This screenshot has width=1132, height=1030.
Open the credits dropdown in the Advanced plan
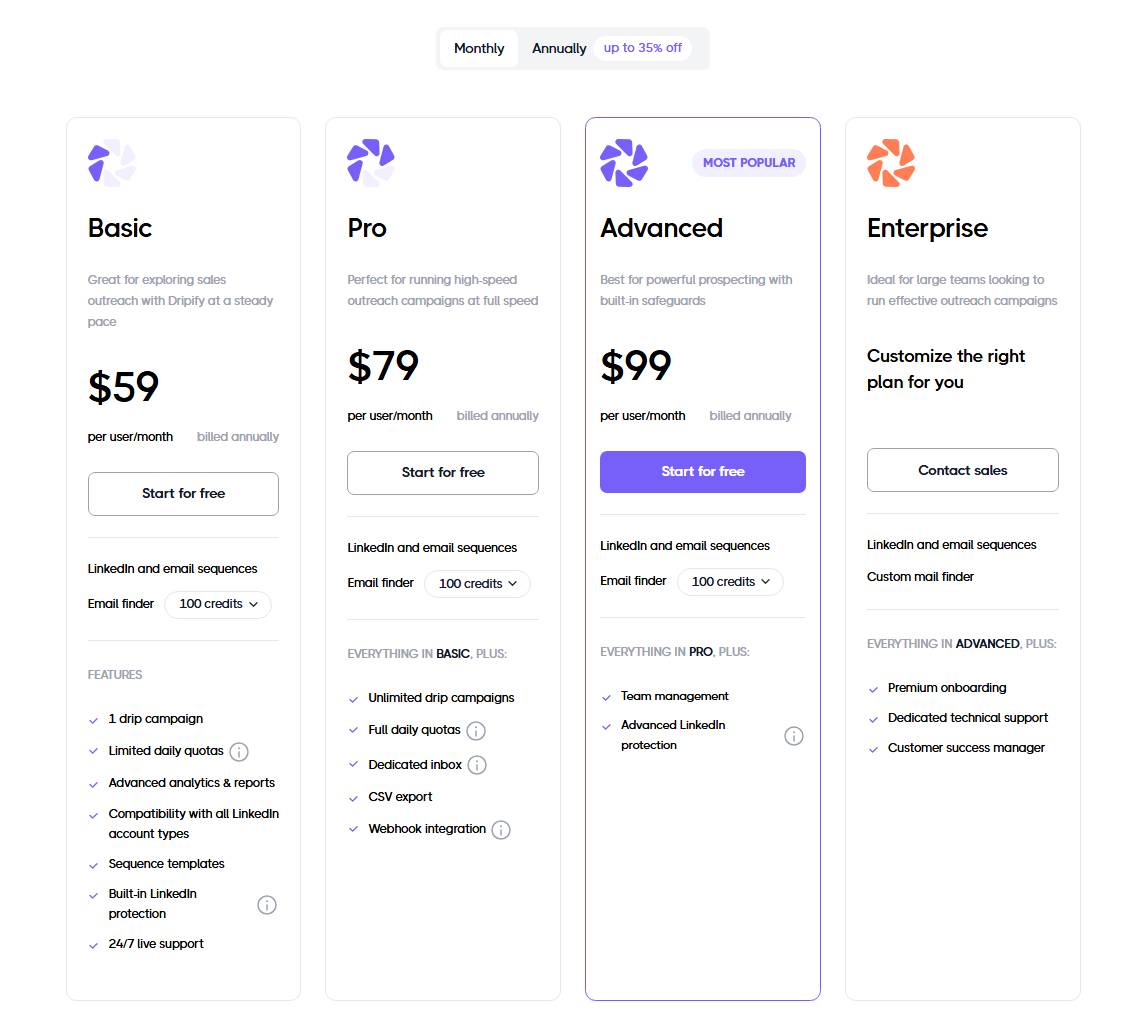click(730, 581)
